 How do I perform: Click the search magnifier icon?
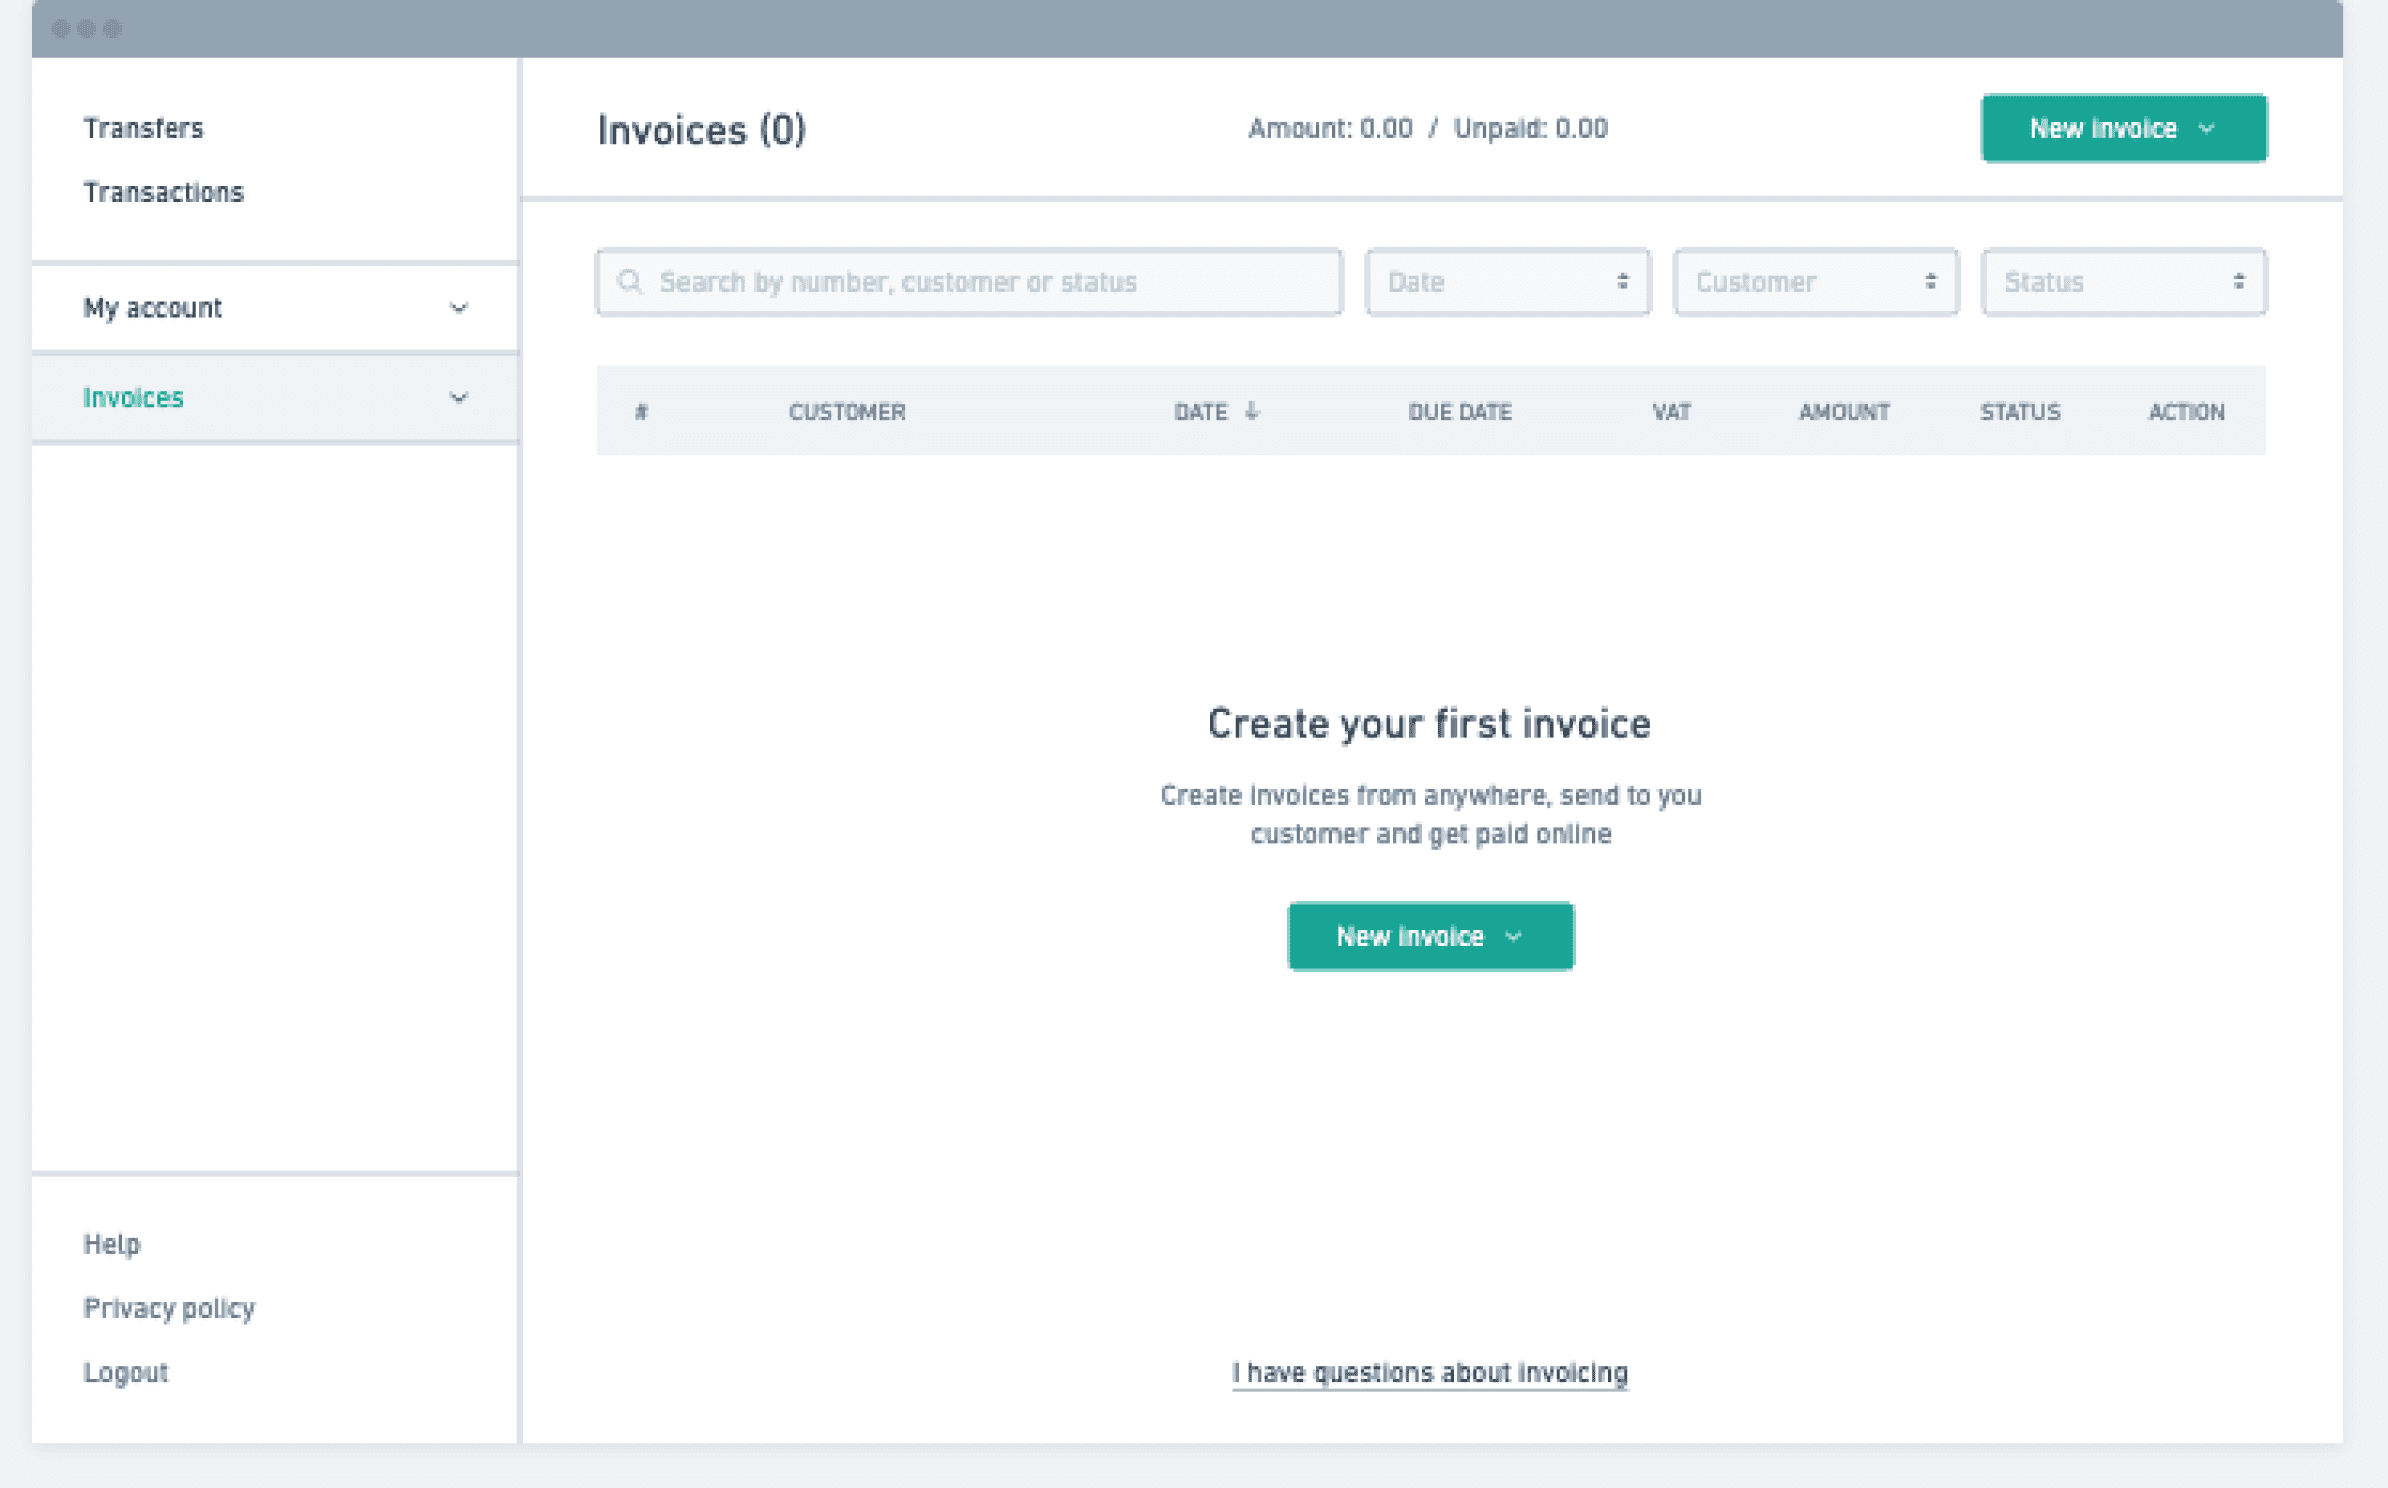pos(629,282)
